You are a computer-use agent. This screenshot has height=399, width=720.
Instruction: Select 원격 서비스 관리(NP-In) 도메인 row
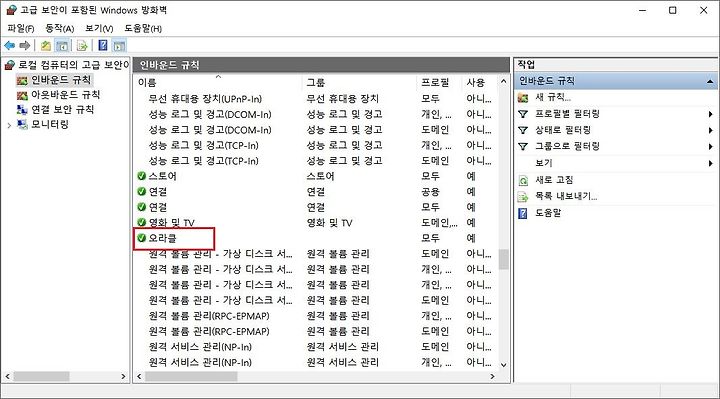coord(315,347)
